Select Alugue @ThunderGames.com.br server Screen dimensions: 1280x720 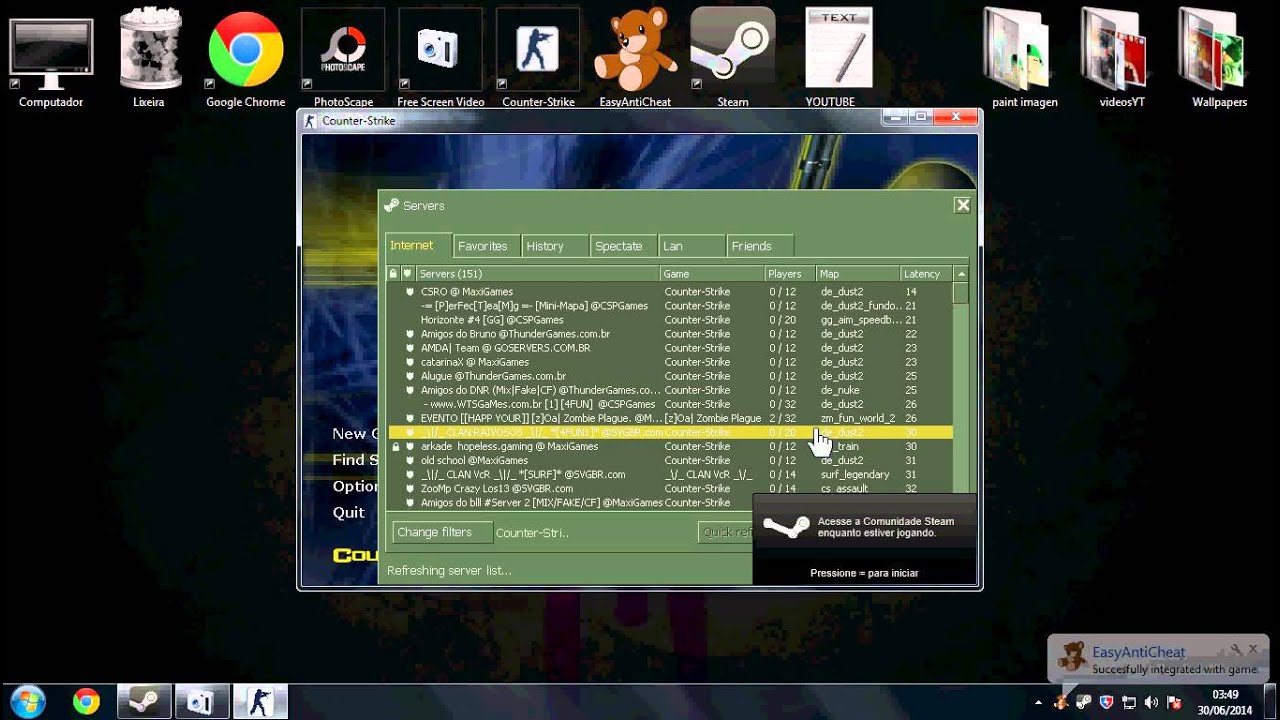(670, 376)
